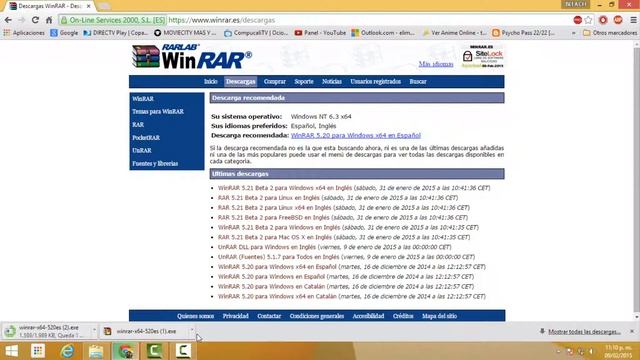Open File Explorer from the taskbar
The image size is (640, 360).
[96, 351]
